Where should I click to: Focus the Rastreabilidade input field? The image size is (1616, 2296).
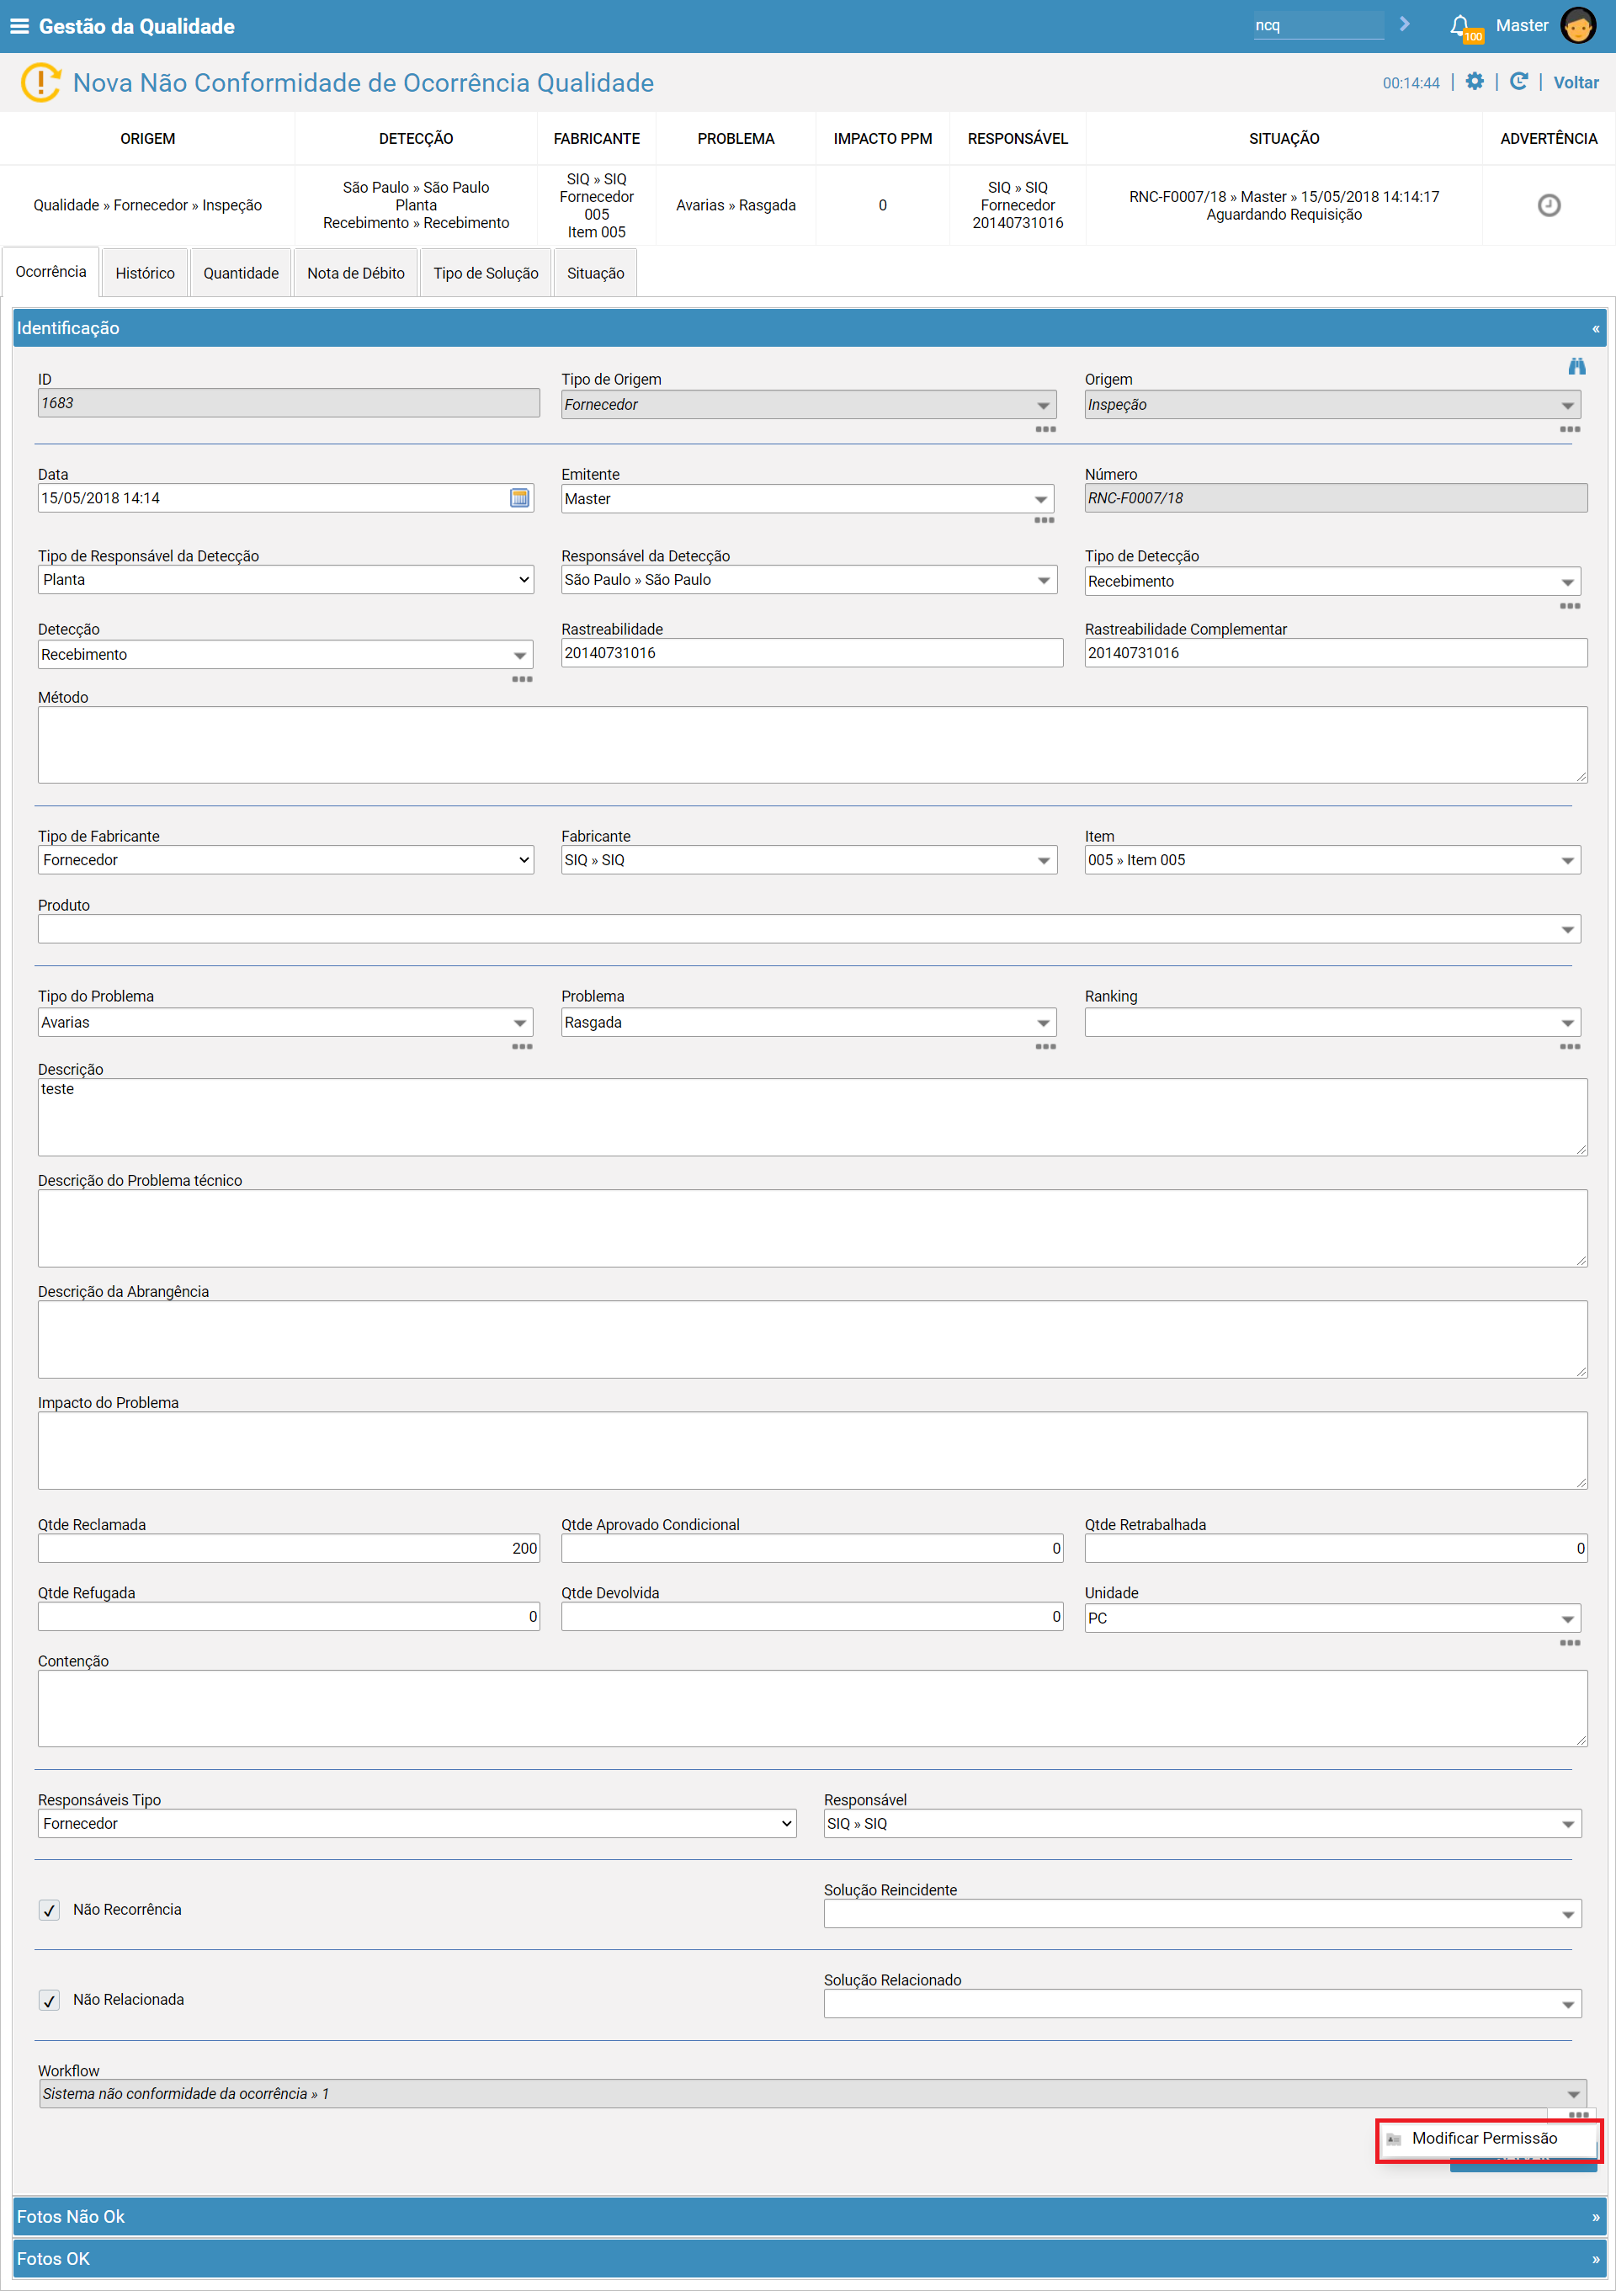click(812, 653)
